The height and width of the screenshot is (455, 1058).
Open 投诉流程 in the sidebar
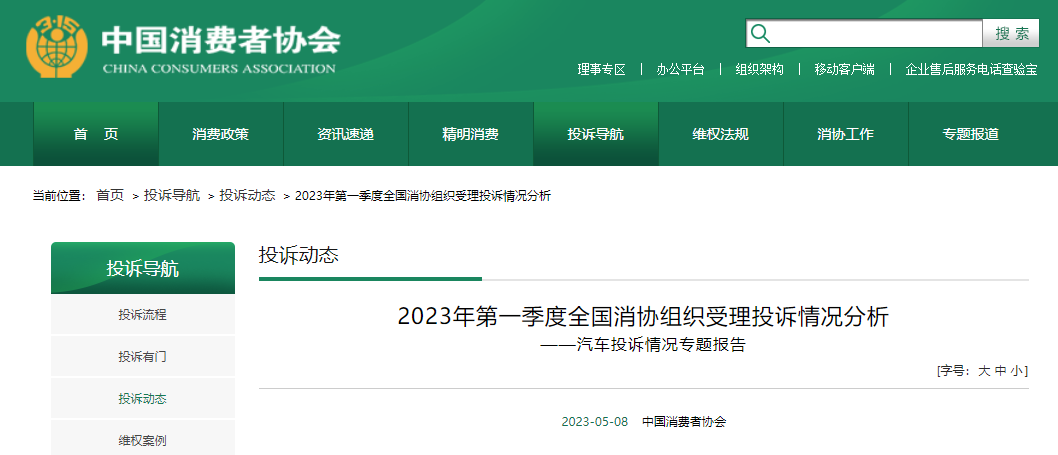click(142, 314)
